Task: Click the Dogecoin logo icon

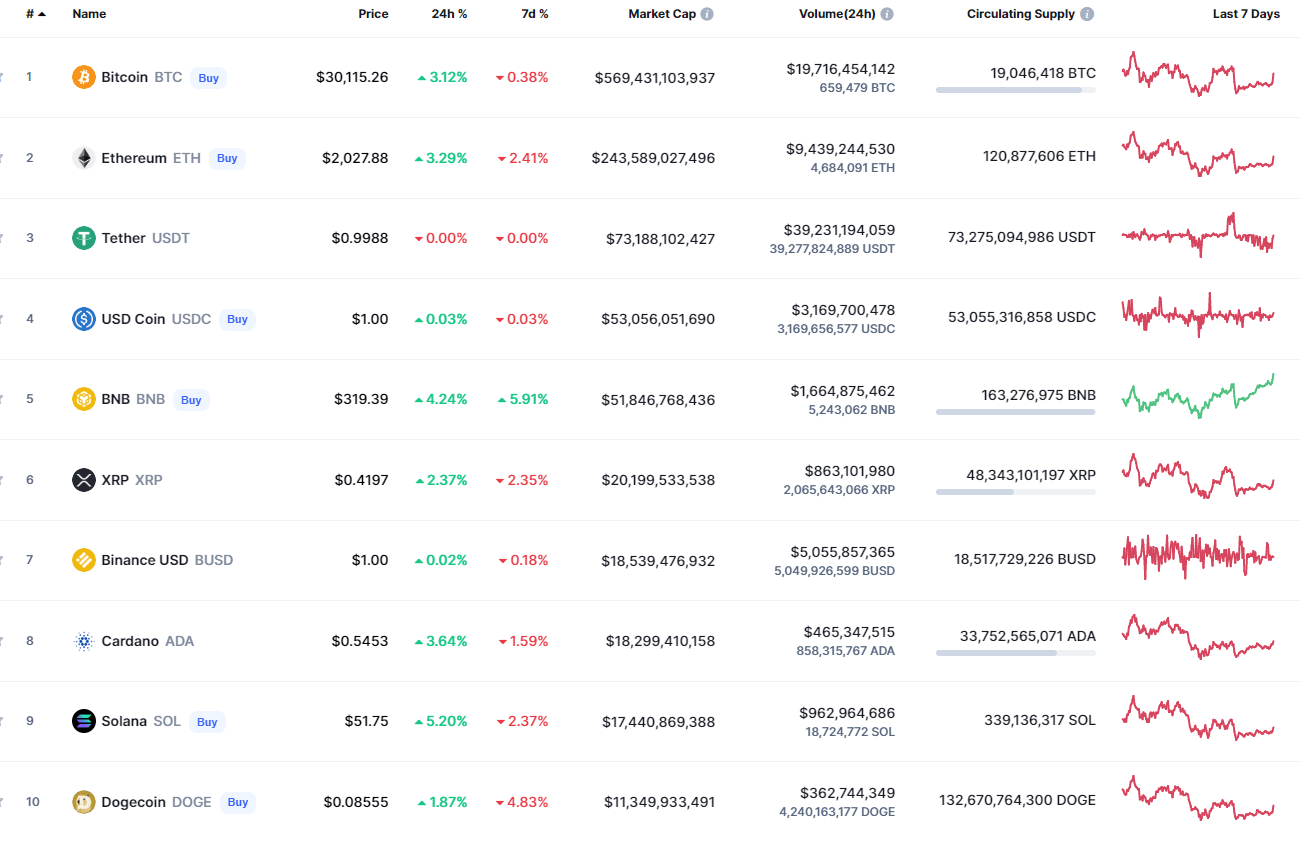Action: click(x=84, y=802)
